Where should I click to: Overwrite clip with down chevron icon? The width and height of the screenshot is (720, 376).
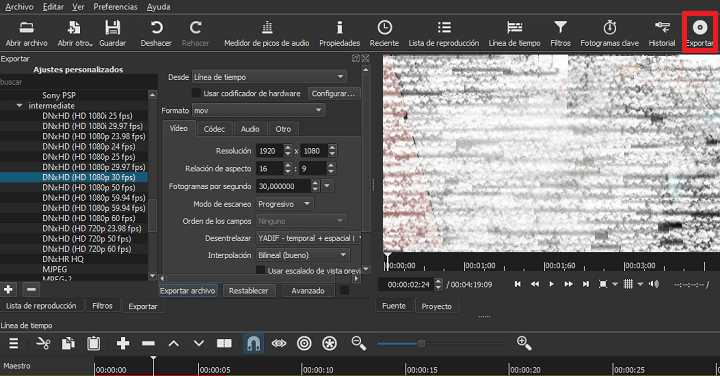point(198,343)
